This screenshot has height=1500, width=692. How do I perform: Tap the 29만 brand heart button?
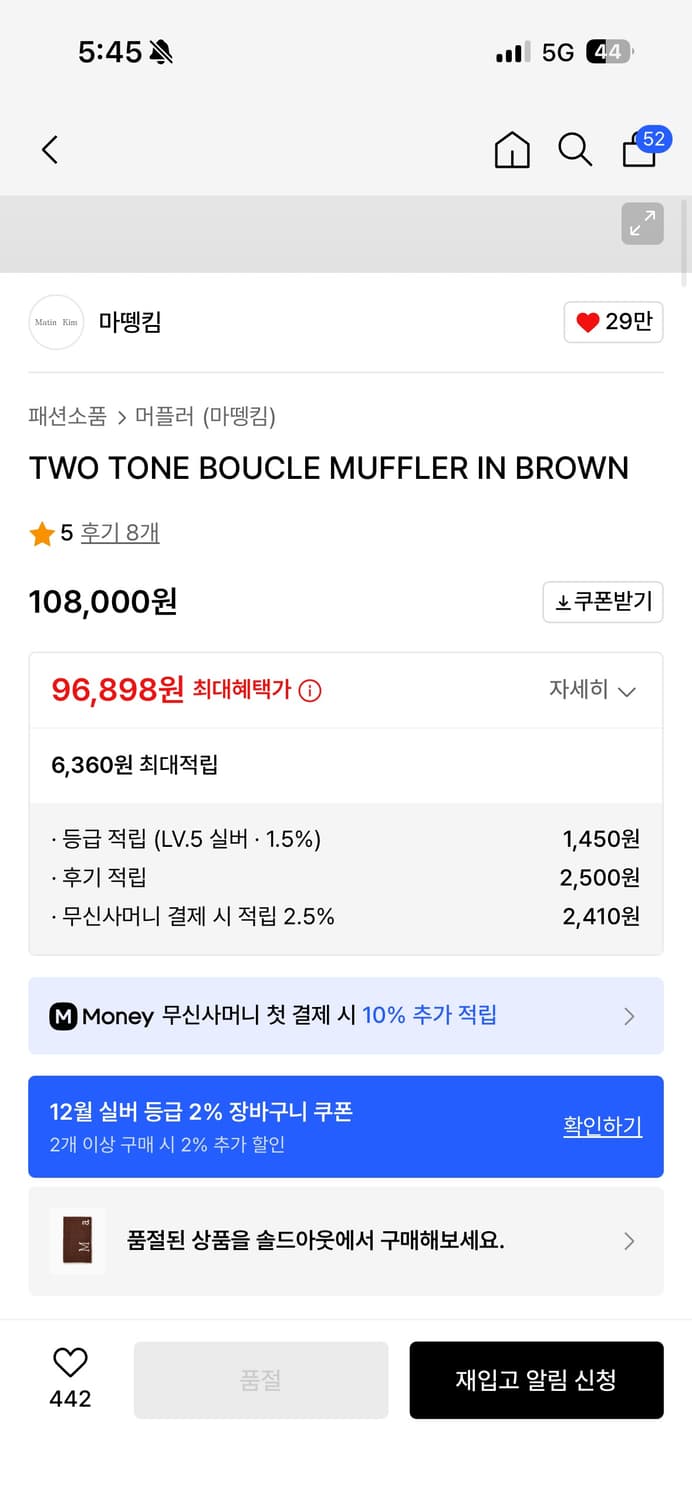click(x=613, y=322)
